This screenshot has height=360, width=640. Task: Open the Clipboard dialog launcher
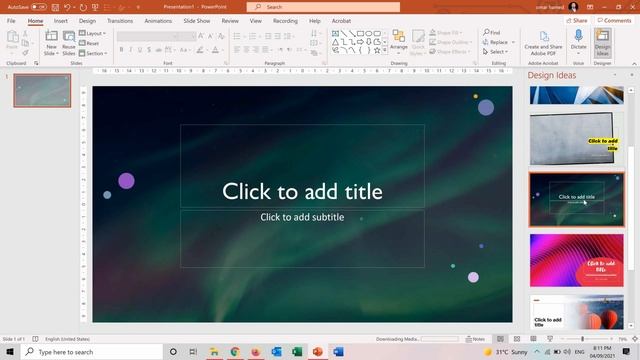[x=36, y=63]
